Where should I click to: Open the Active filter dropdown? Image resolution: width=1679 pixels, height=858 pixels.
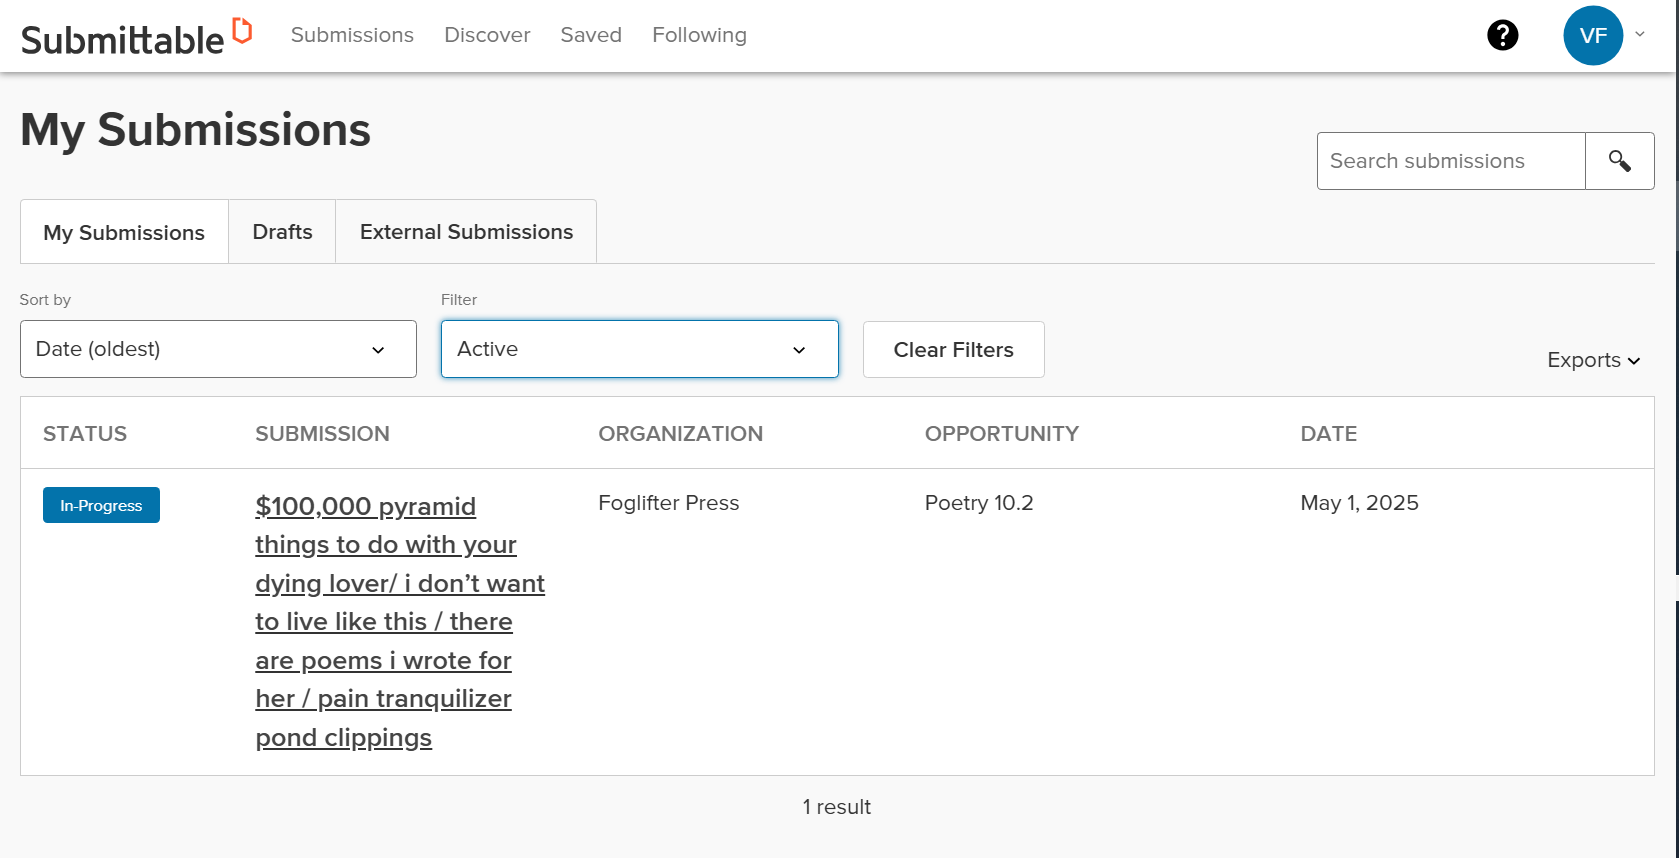[639, 349]
